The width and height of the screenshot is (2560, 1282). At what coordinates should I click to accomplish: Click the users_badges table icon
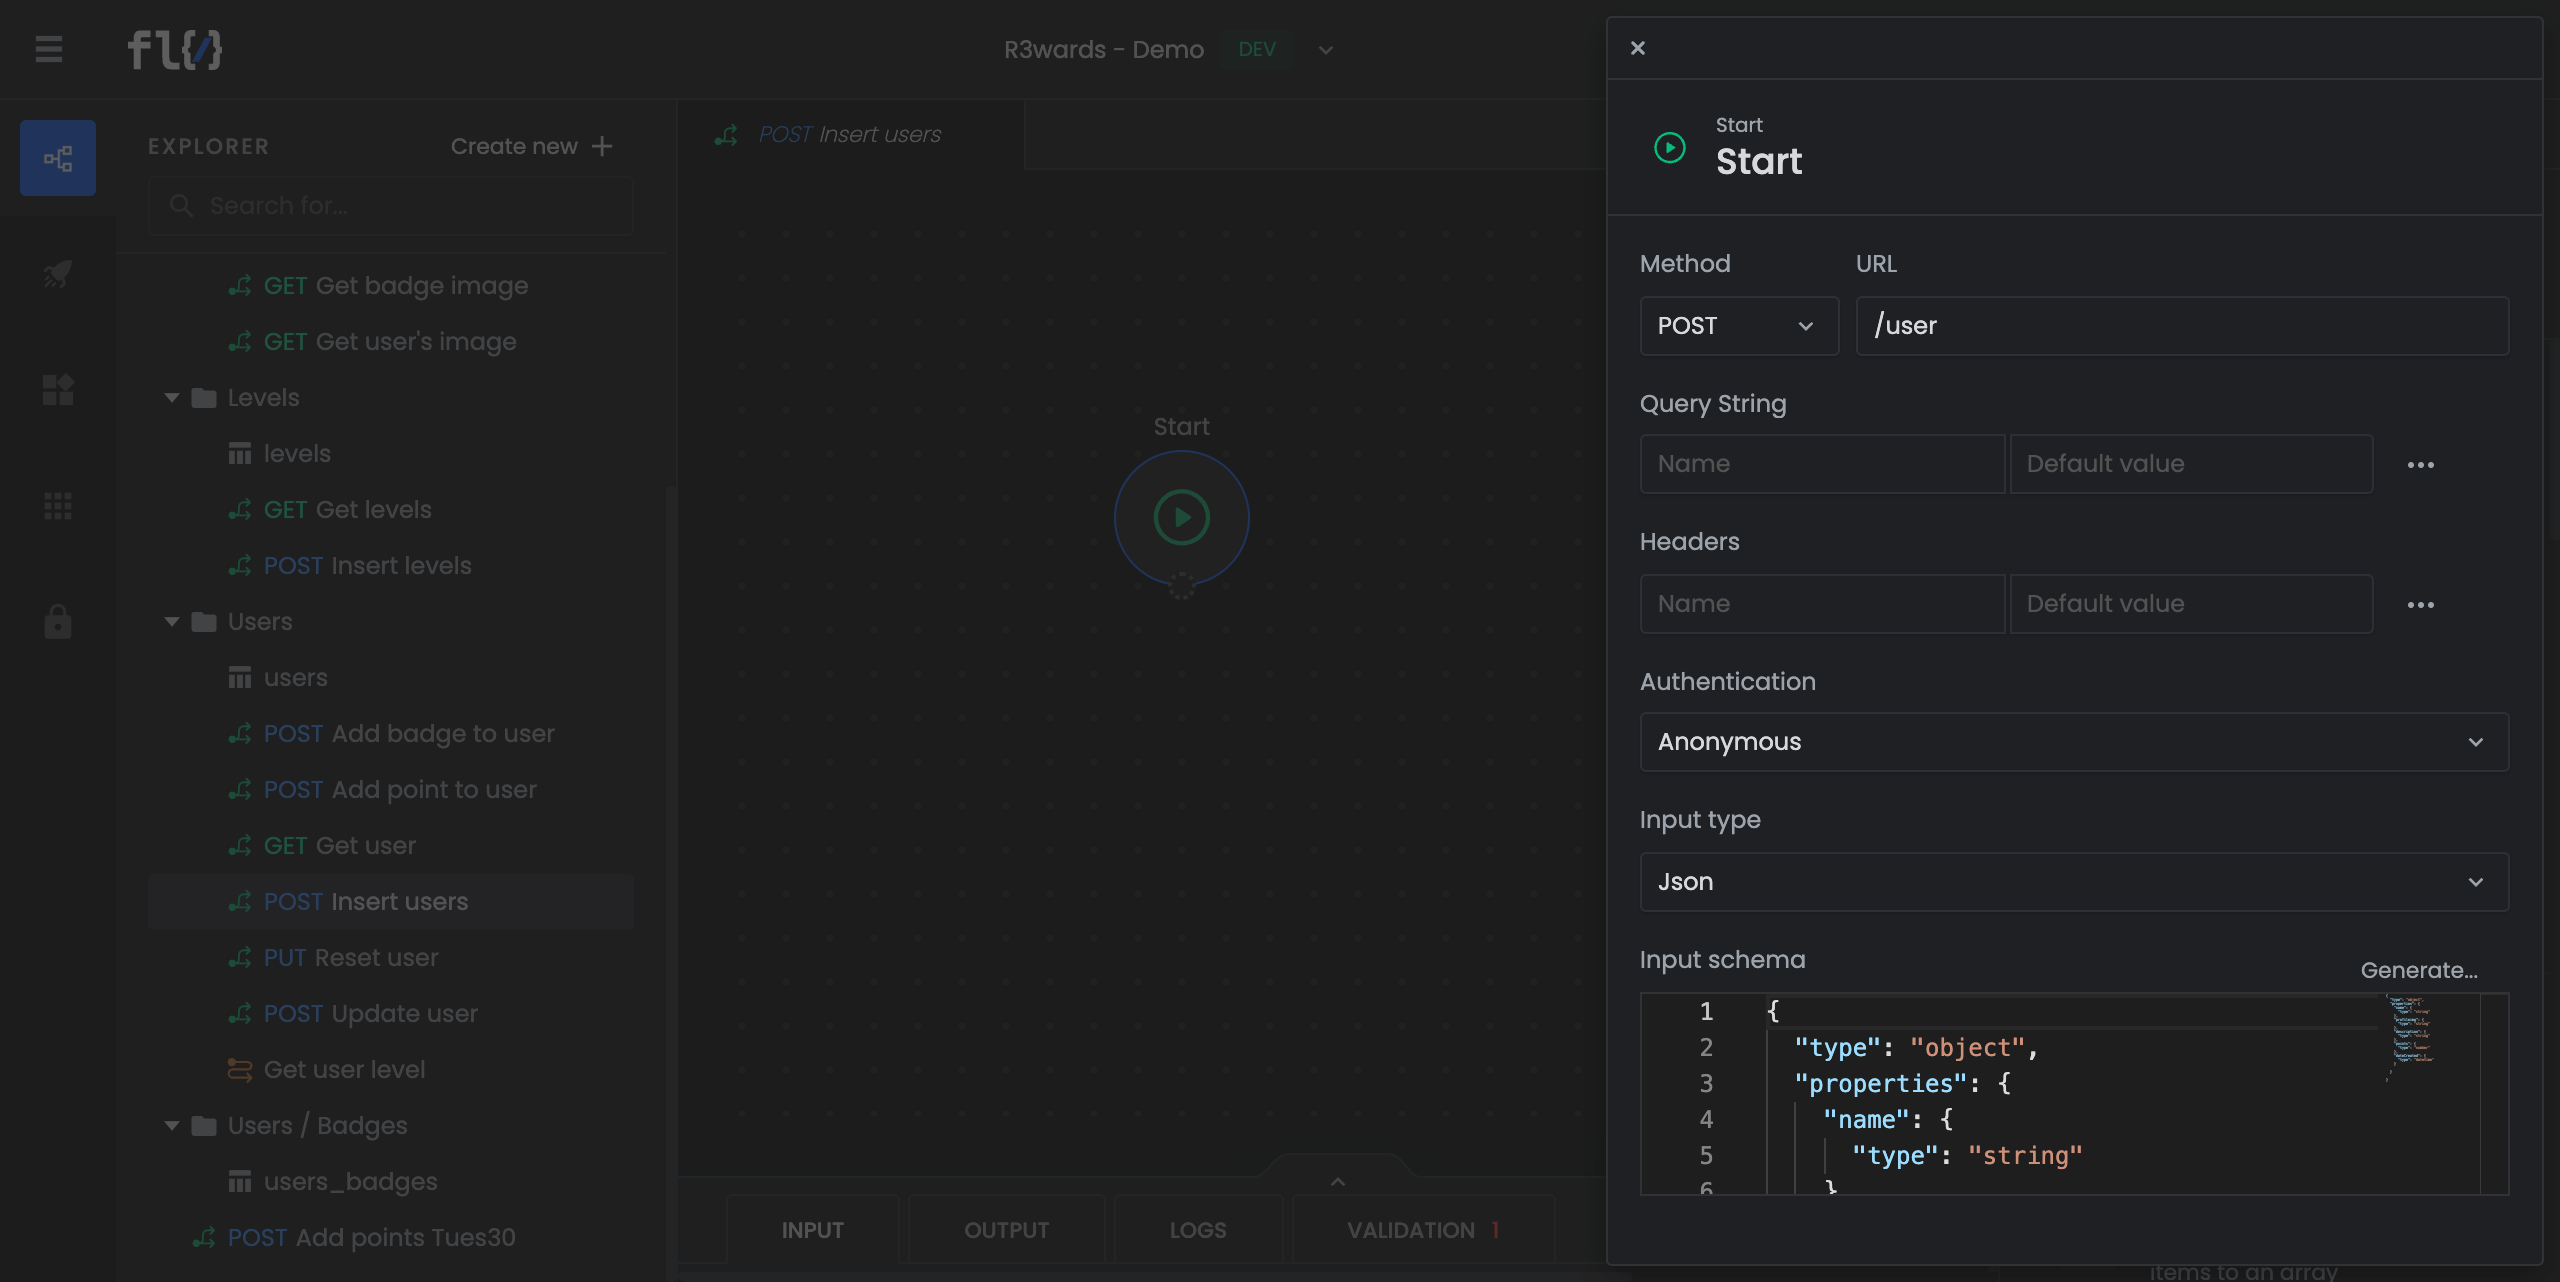click(240, 1182)
